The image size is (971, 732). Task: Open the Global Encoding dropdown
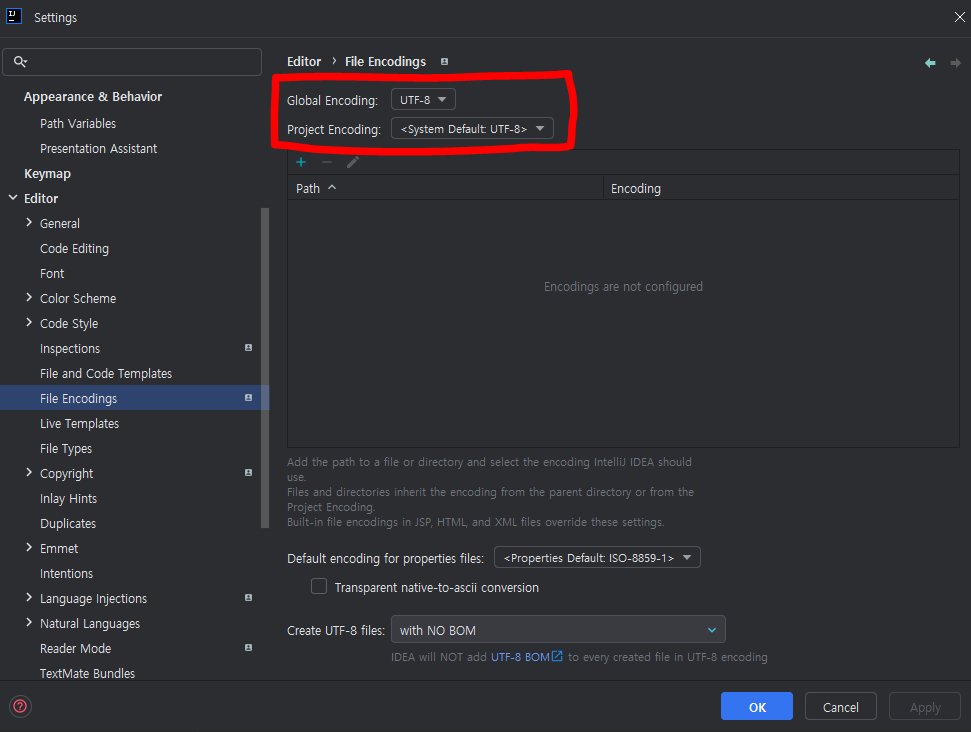tap(423, 100)
